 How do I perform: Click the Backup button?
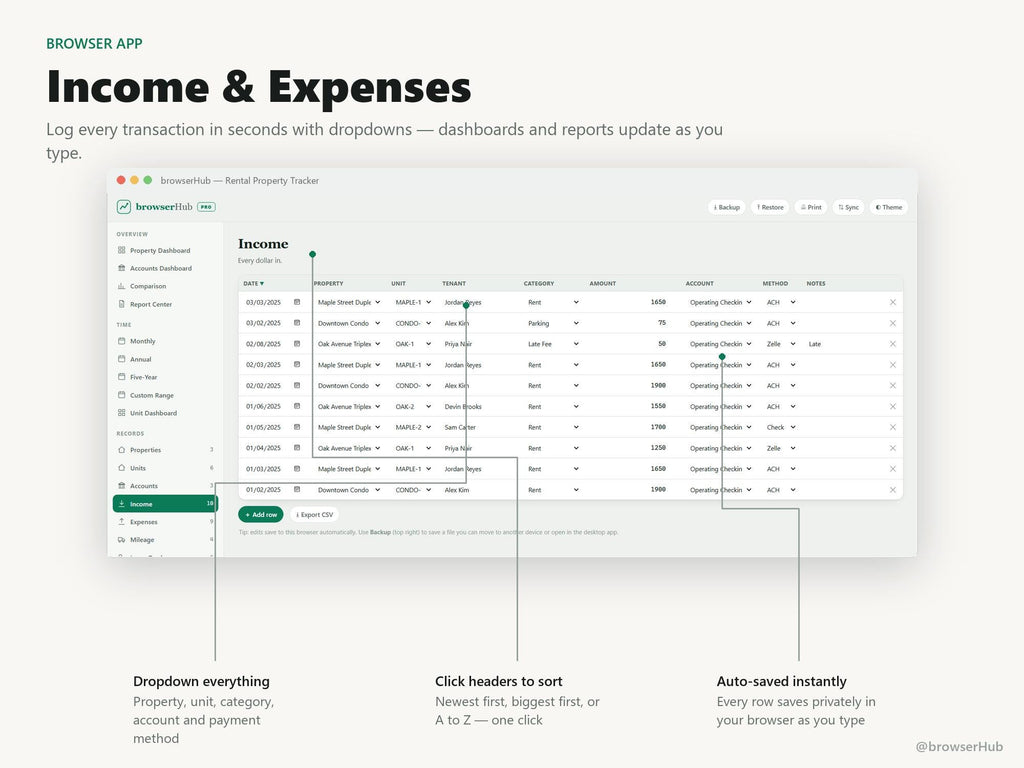point(727,207)
